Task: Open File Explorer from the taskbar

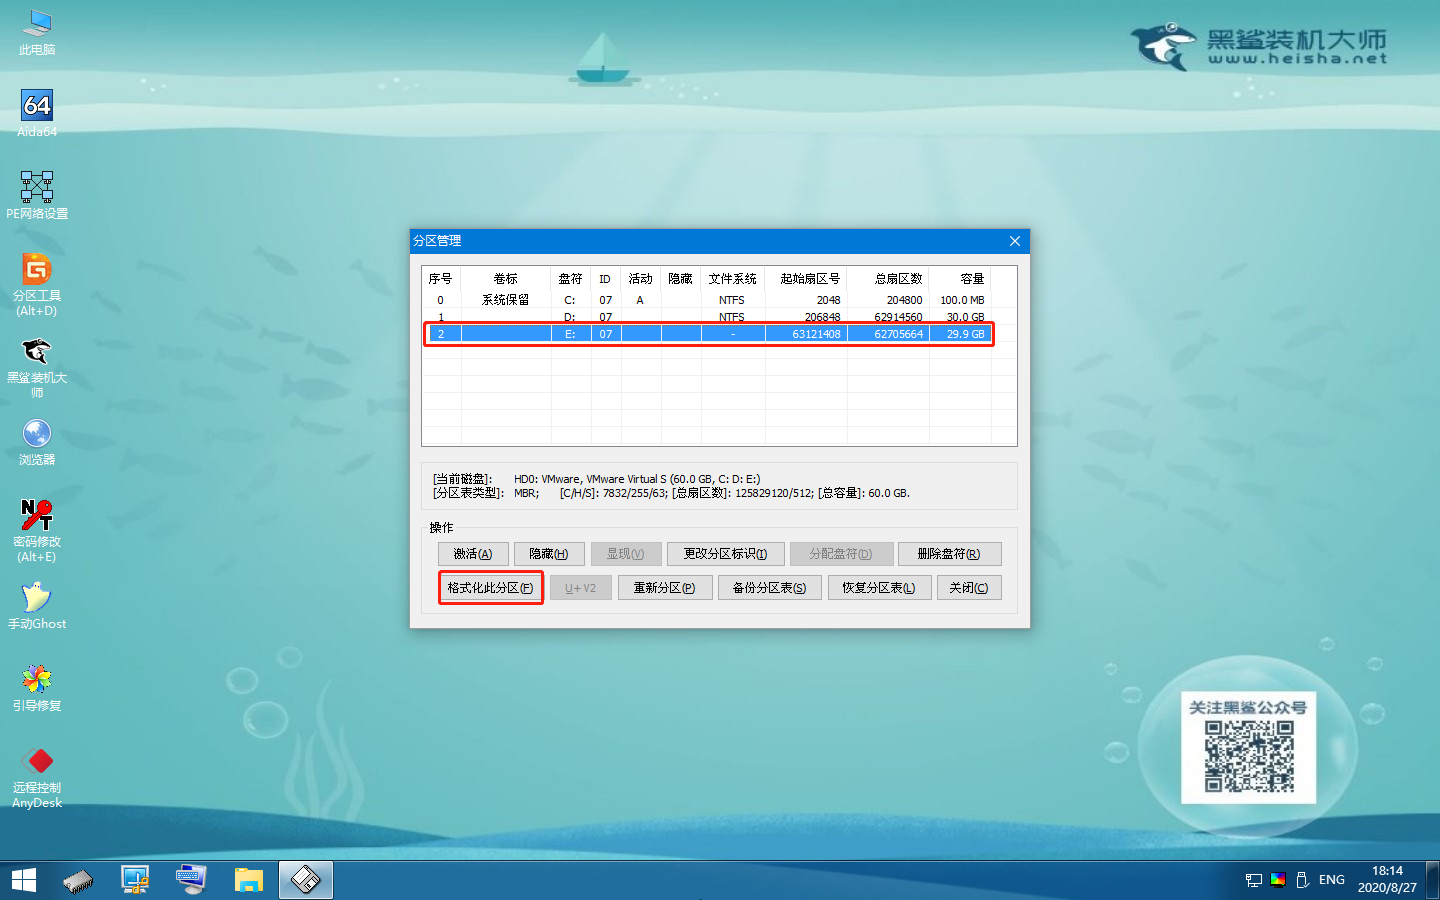Action: [248, 880]
